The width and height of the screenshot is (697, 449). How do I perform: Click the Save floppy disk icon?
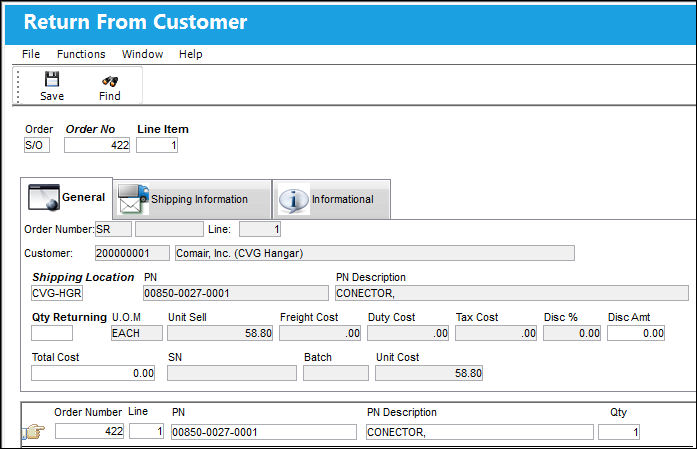[52, 79]
